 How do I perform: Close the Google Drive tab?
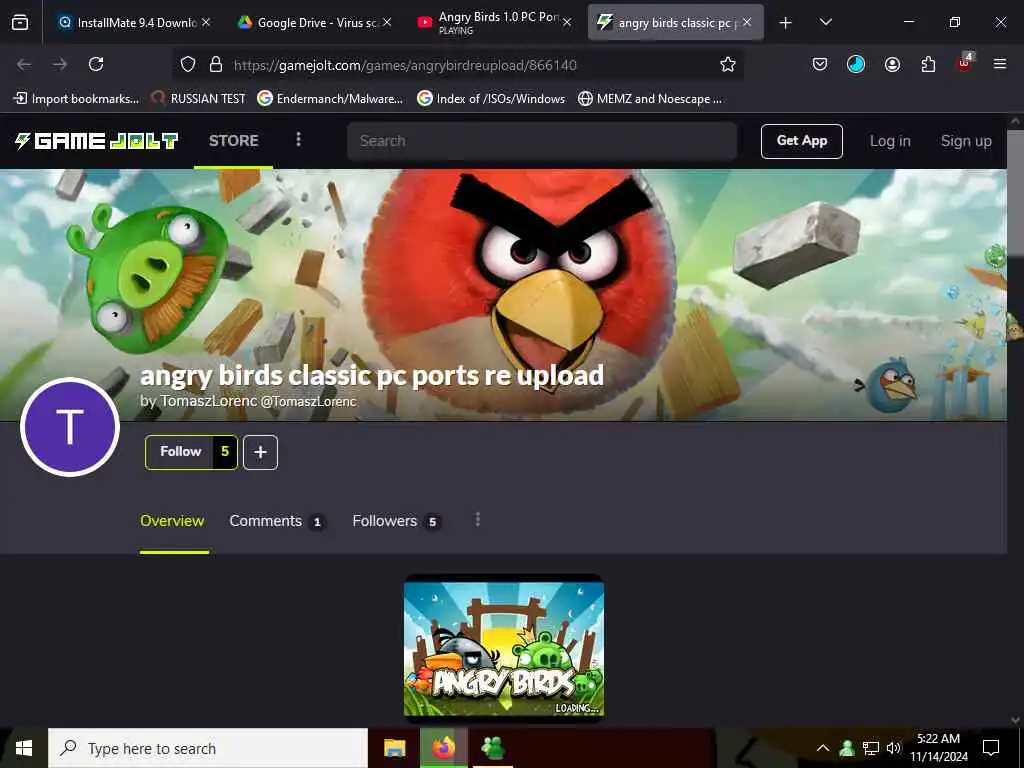coord(387,22)
